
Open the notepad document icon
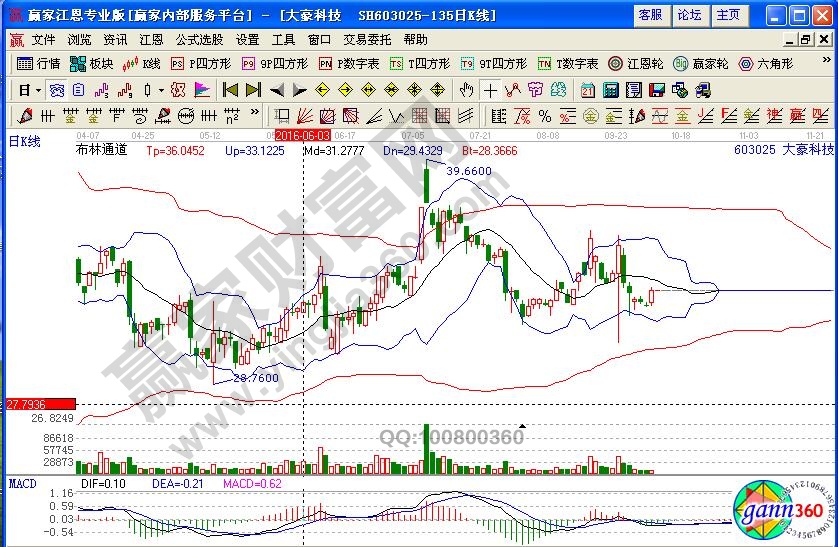pos(634,90)
